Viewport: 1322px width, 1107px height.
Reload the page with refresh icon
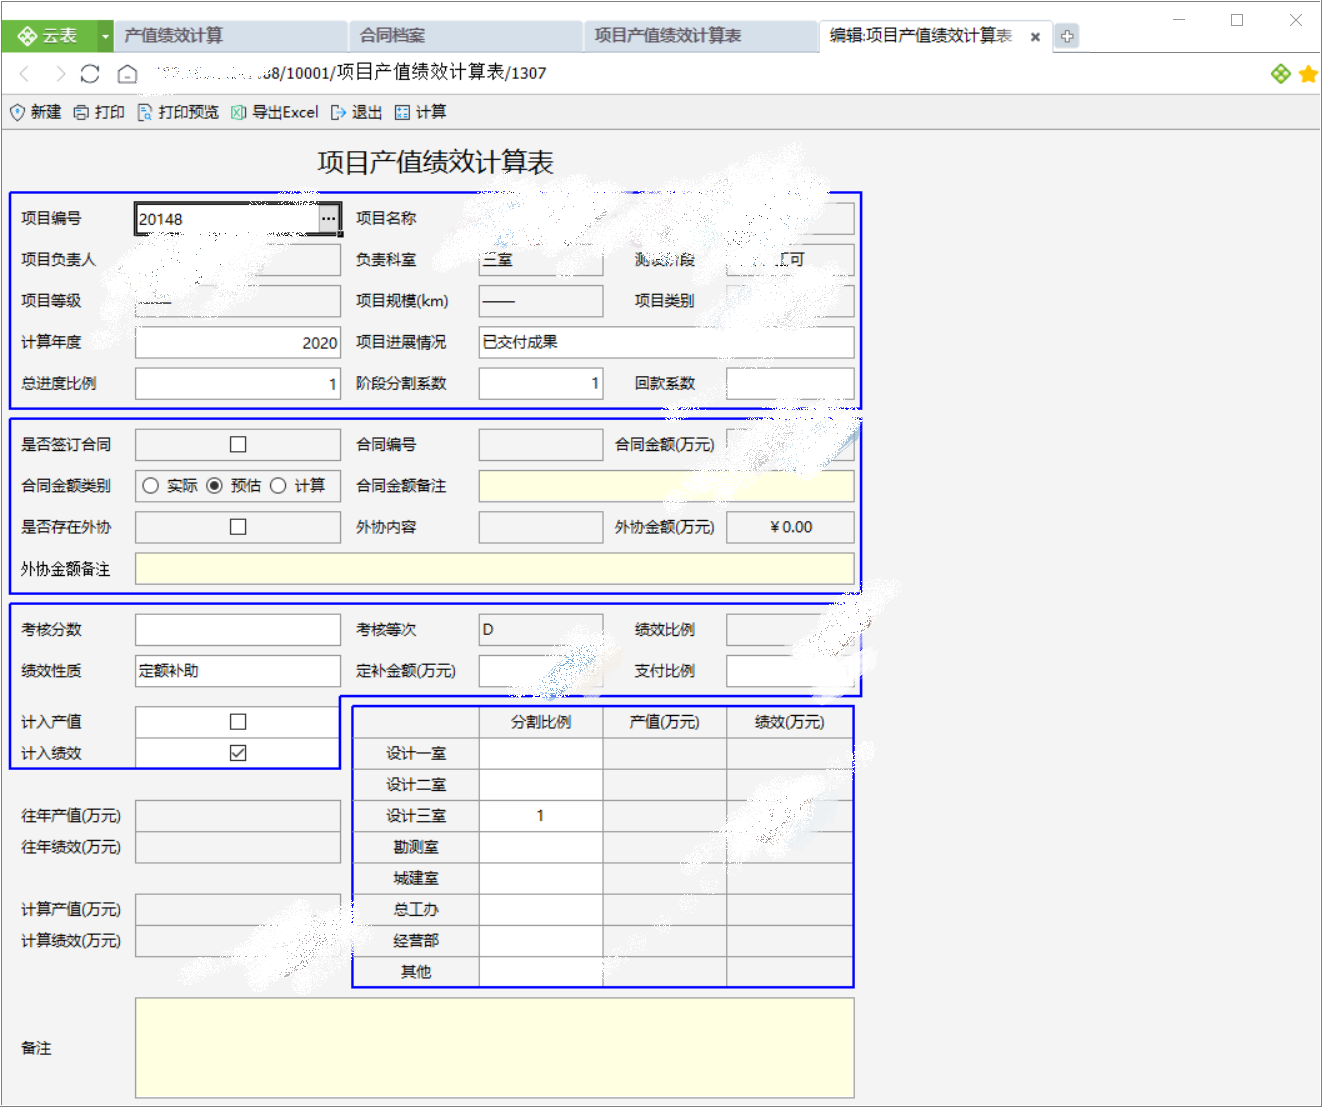[x=90, y=73]
